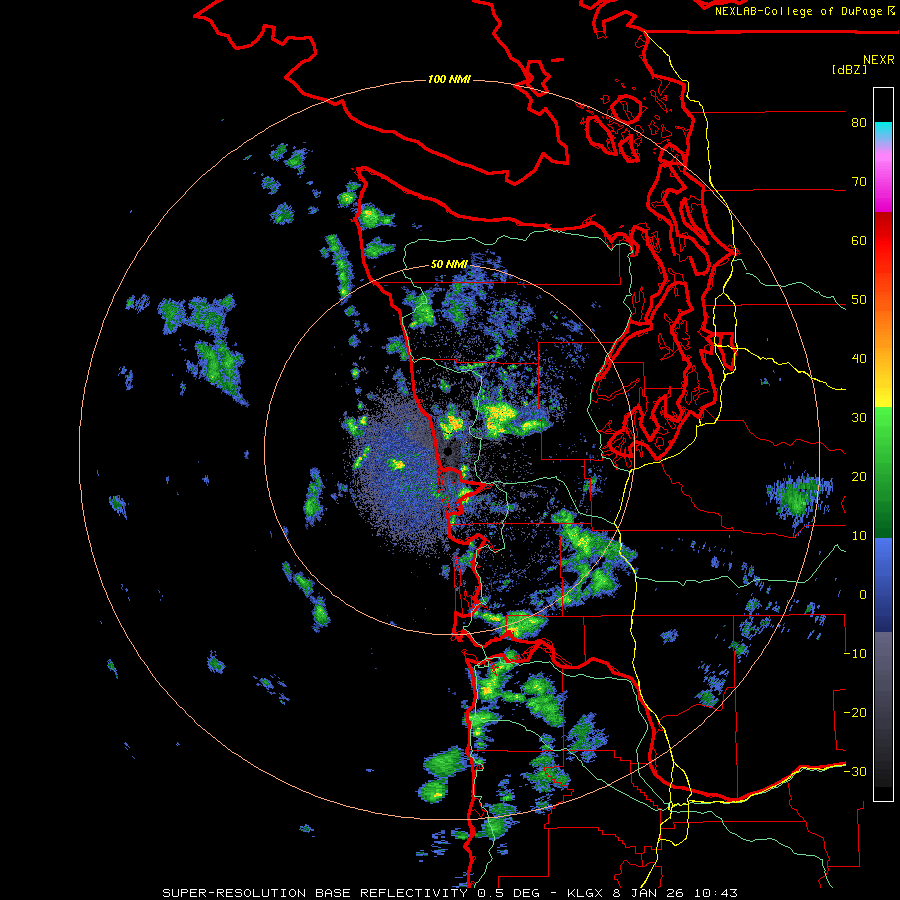
Task: Click the black radar site dot at ring center
Action: click(448, 452)
